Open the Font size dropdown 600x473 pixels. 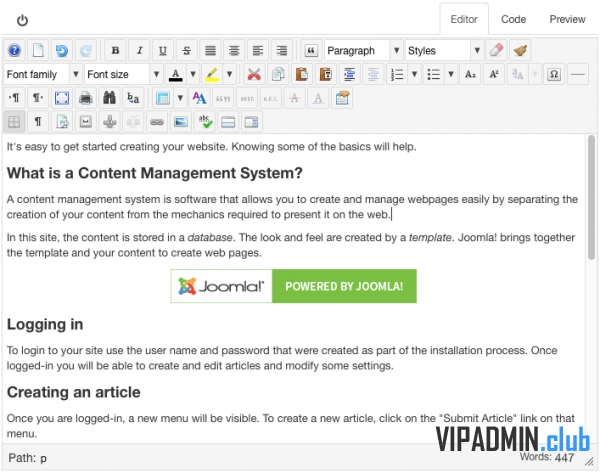[124, 74]
